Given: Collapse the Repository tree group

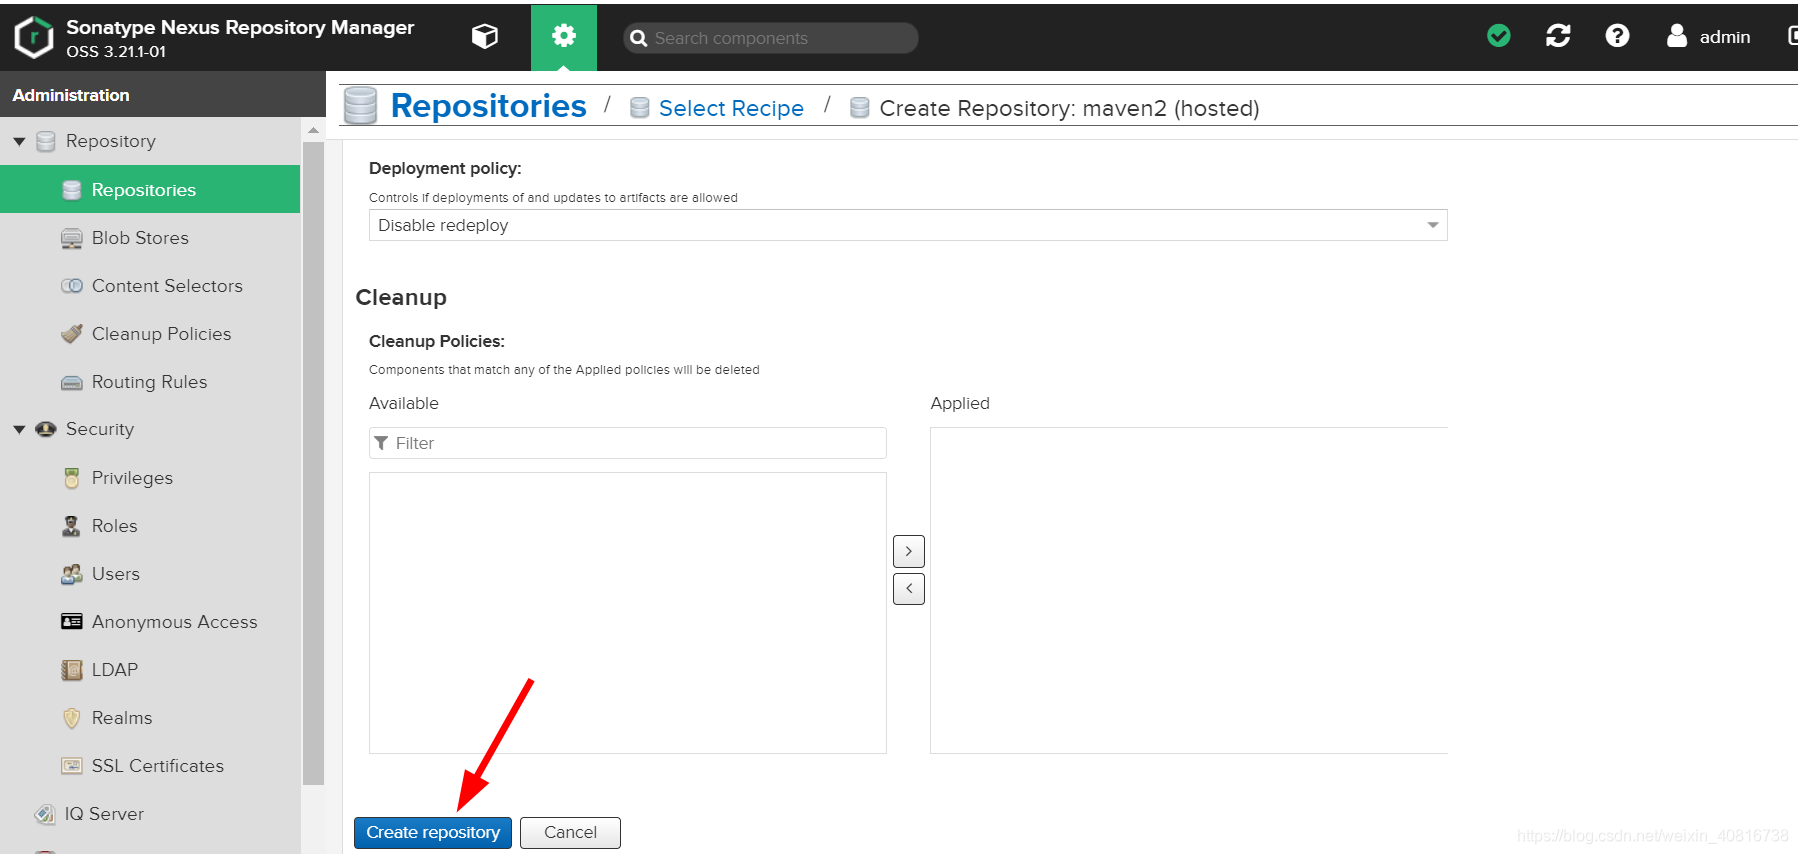Looking at the screenshot, I should pos(19,142).
